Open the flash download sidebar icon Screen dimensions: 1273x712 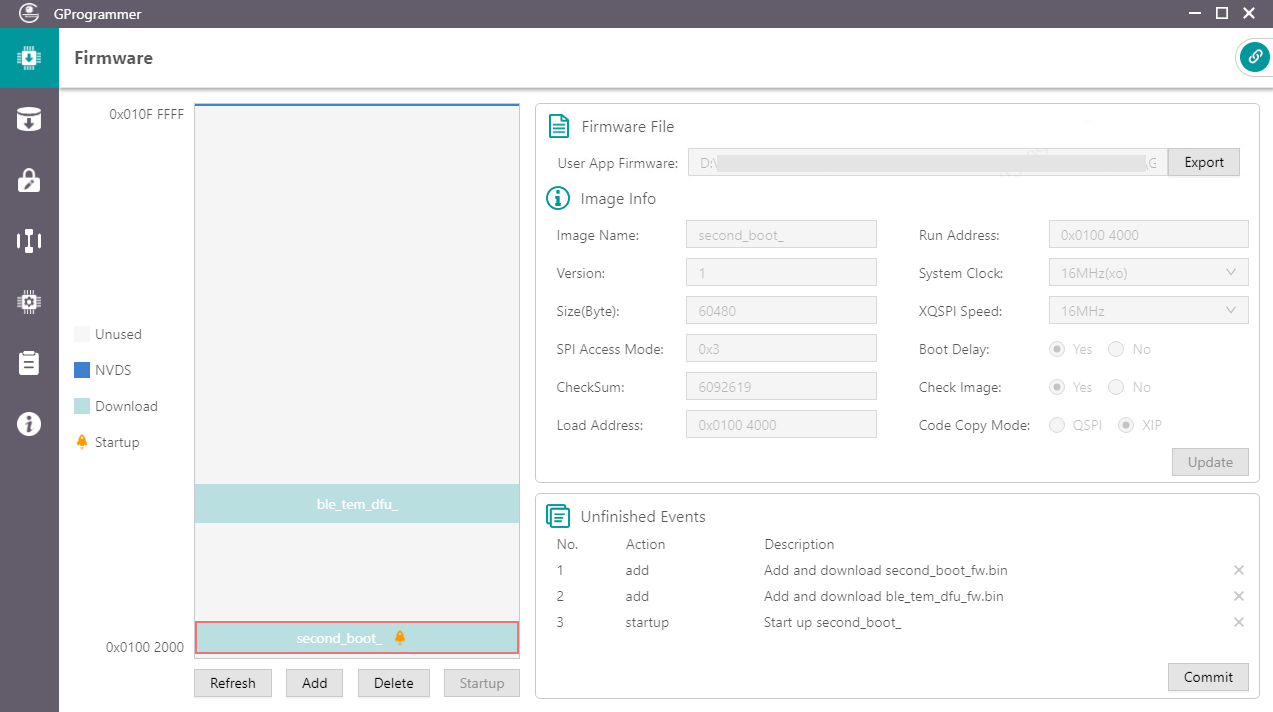[x=29, y=119]
